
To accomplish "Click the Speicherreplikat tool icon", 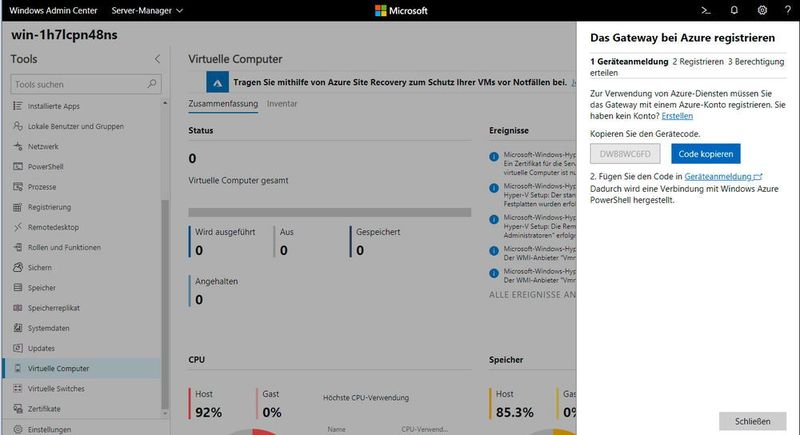I will tap(18, 308).
